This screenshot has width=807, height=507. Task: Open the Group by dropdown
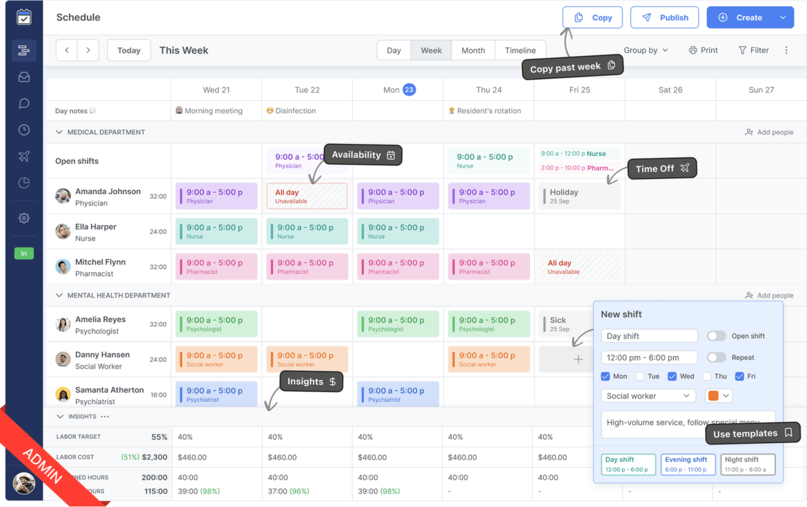pyautogui.click(x=646, y=50)
